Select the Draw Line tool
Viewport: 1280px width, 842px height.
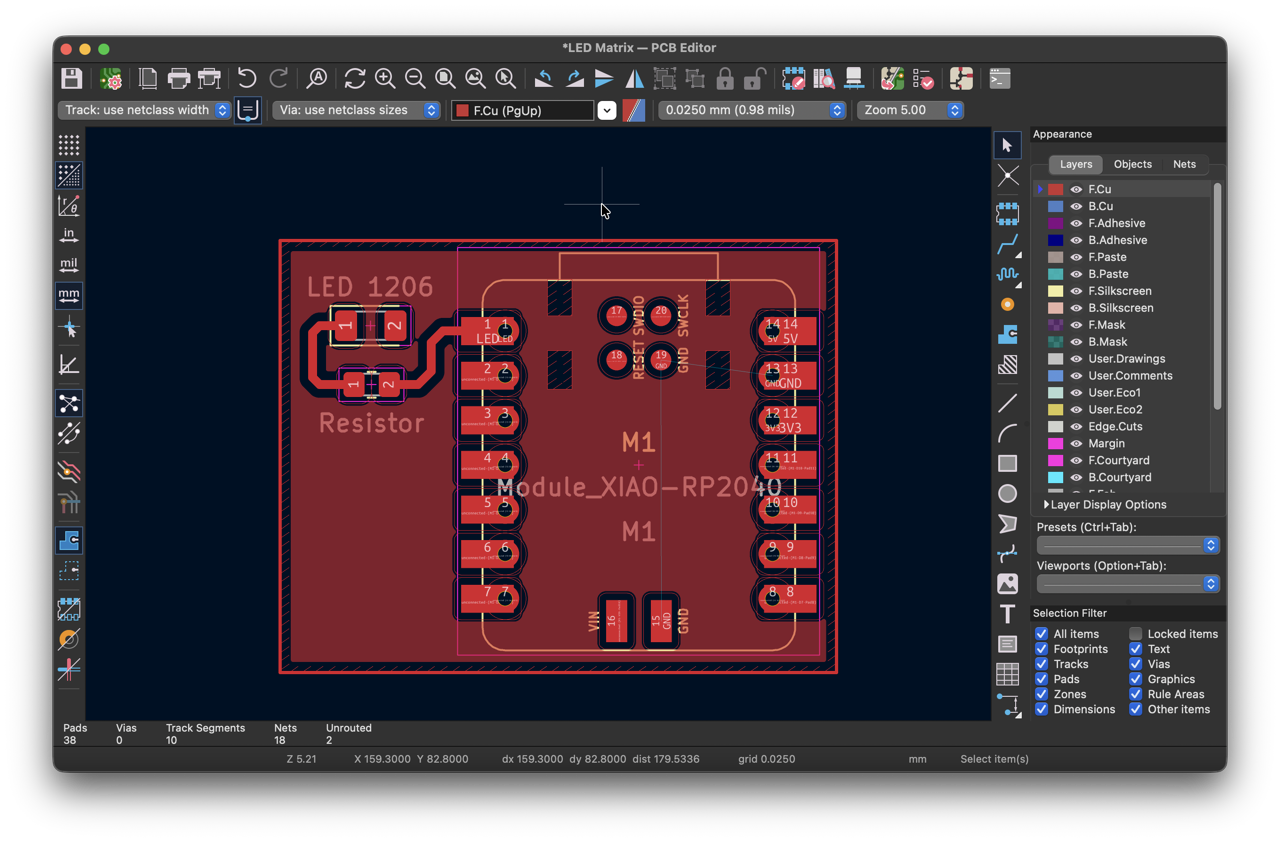pyautogui.click(x=1007, y=403)
